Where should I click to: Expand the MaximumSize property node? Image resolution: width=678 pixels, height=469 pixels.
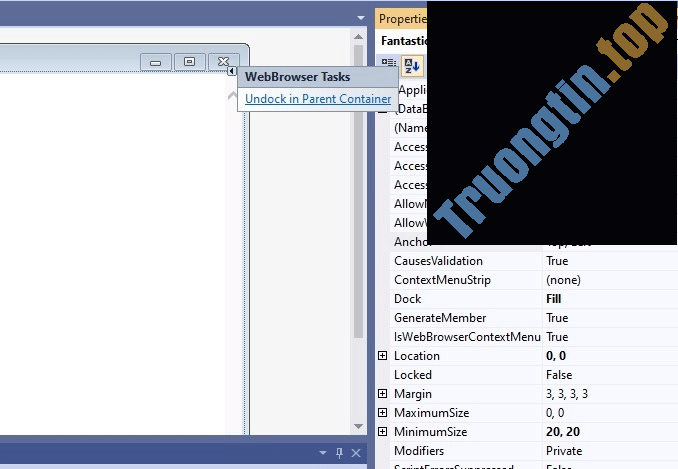[383, 413]
